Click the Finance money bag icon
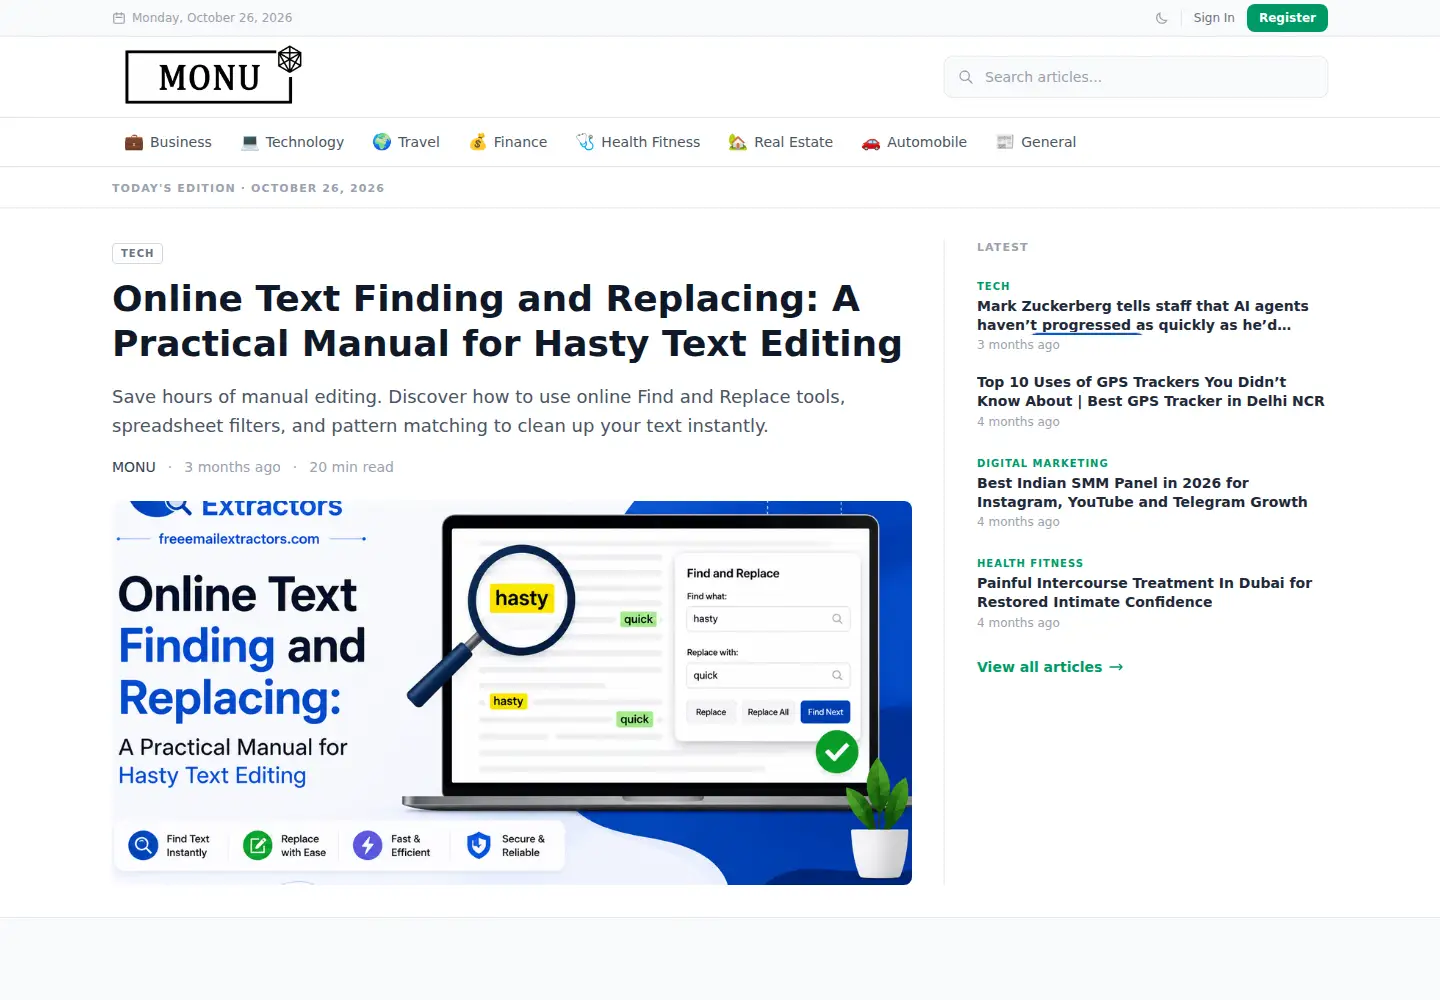Image resolution: width=1440 pixels, height=1000 pixels. coord(478,142)
